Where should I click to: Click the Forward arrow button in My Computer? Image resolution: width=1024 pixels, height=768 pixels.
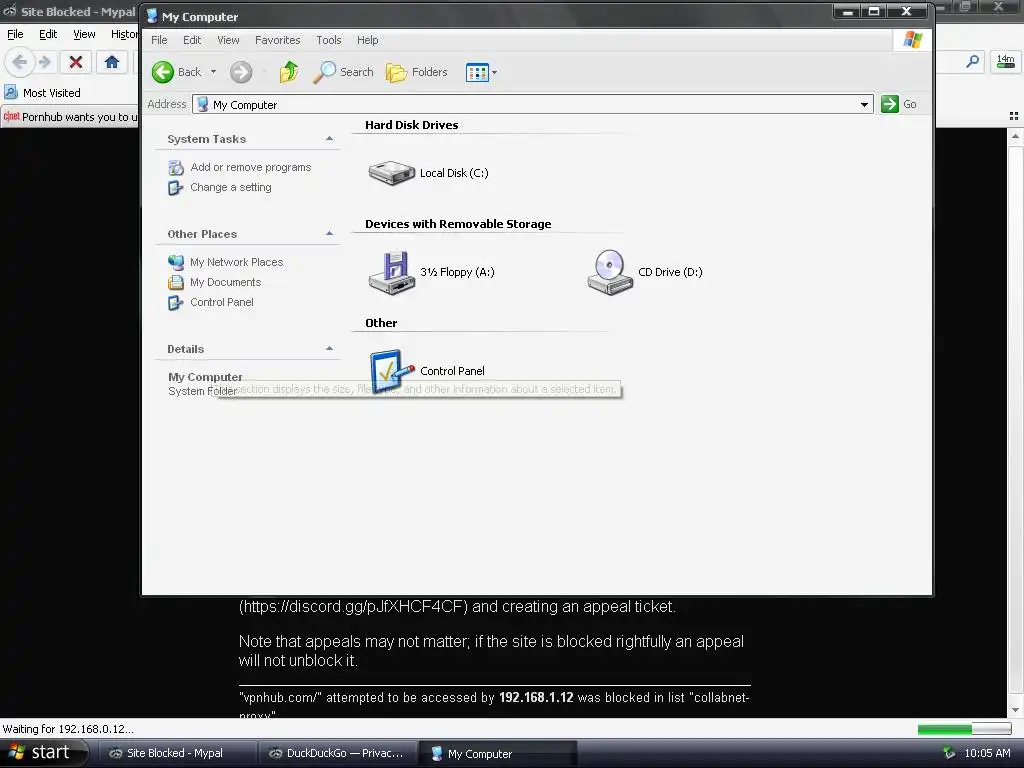(241, 72)
